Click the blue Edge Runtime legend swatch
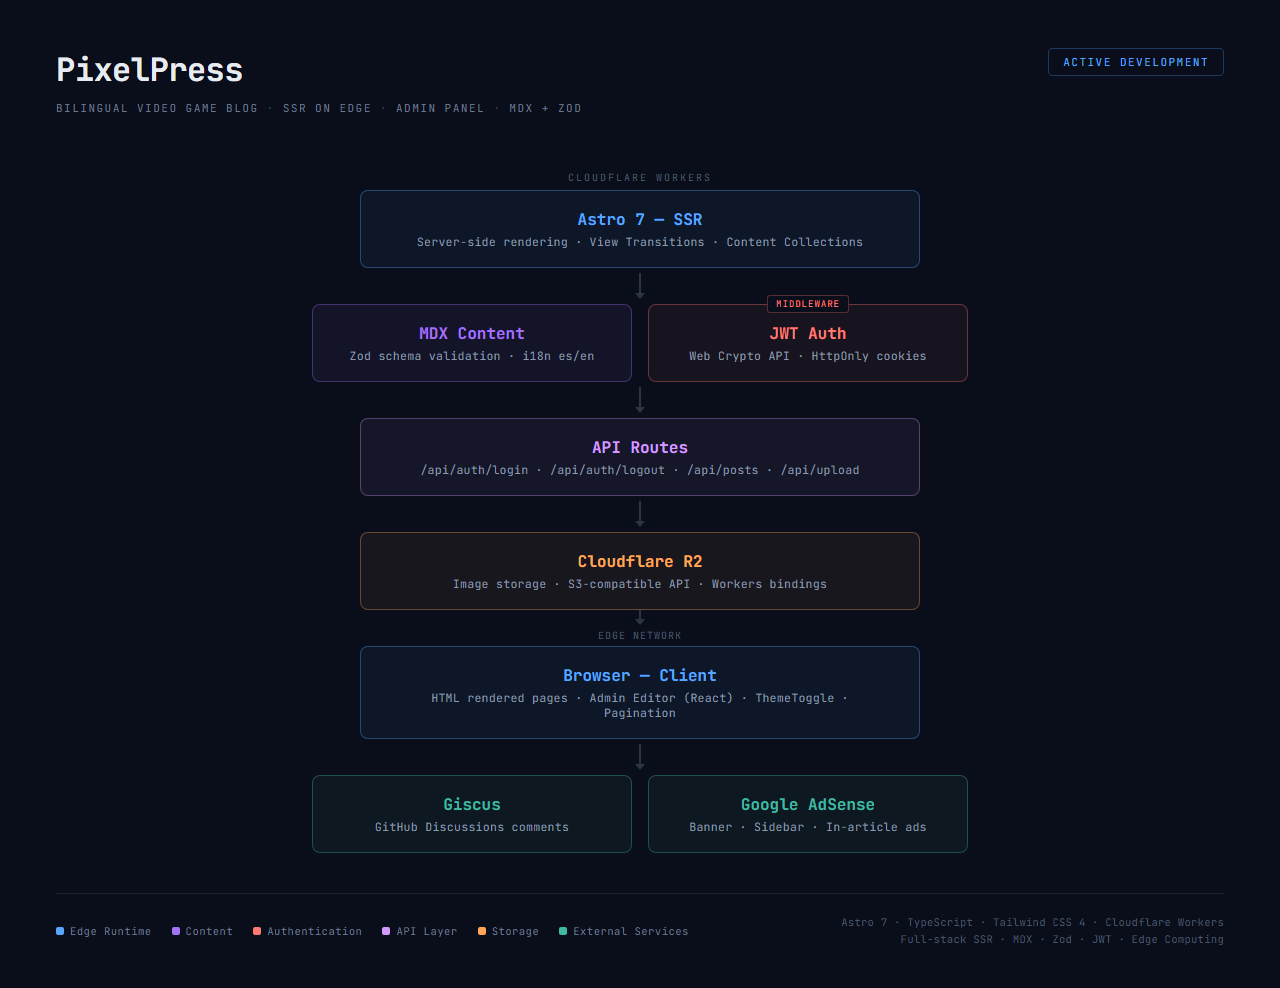This screenshot has width=1280, height=988. (x=60, y=931)
